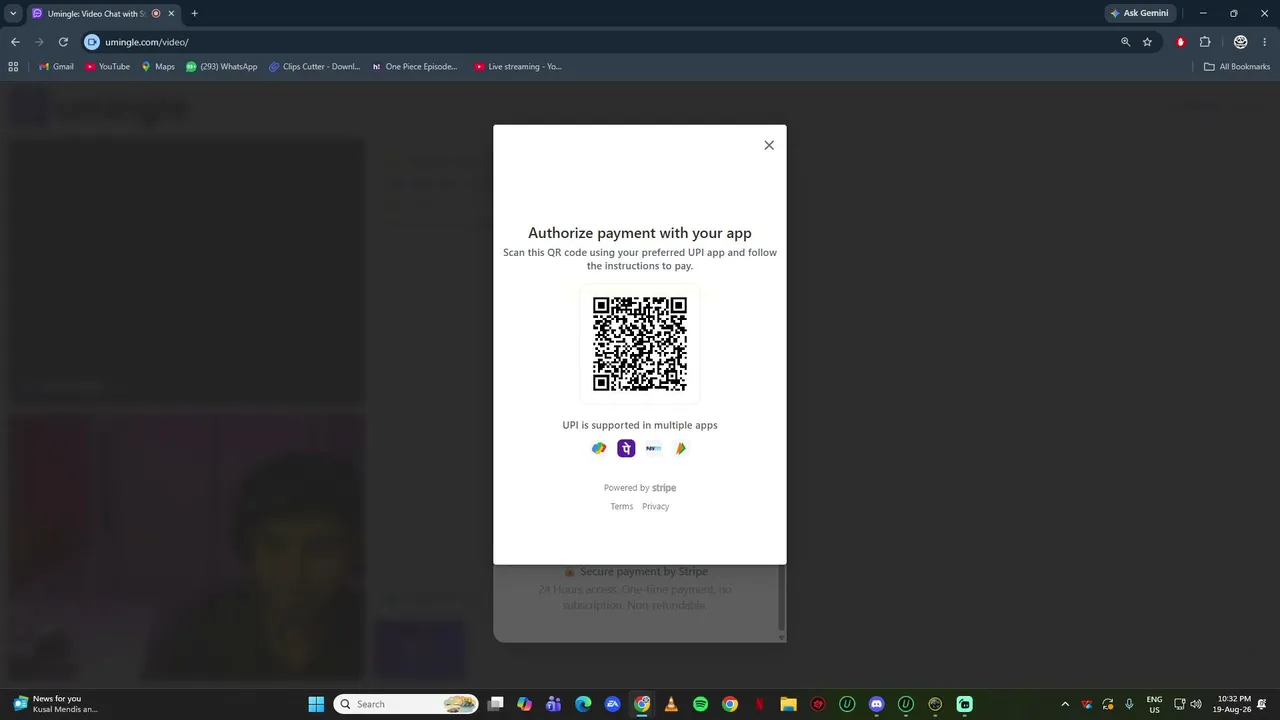Open the Windows Start menu
Viewport: 1280px width, 720px height.
pyautogui.click(x=316, y=704)
